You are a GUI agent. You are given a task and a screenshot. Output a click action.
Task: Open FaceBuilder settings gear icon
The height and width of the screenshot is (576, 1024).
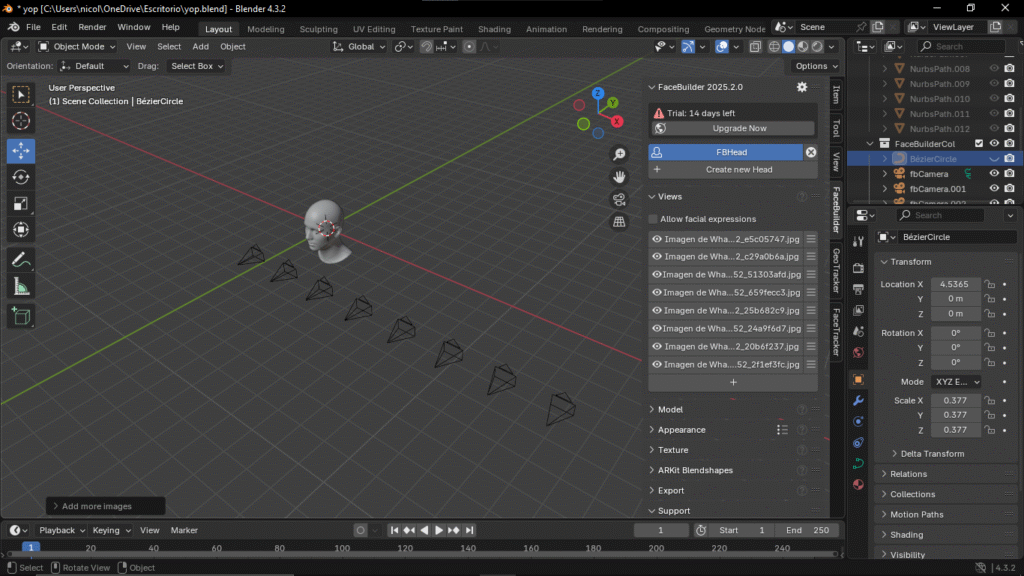click(801, 87)
